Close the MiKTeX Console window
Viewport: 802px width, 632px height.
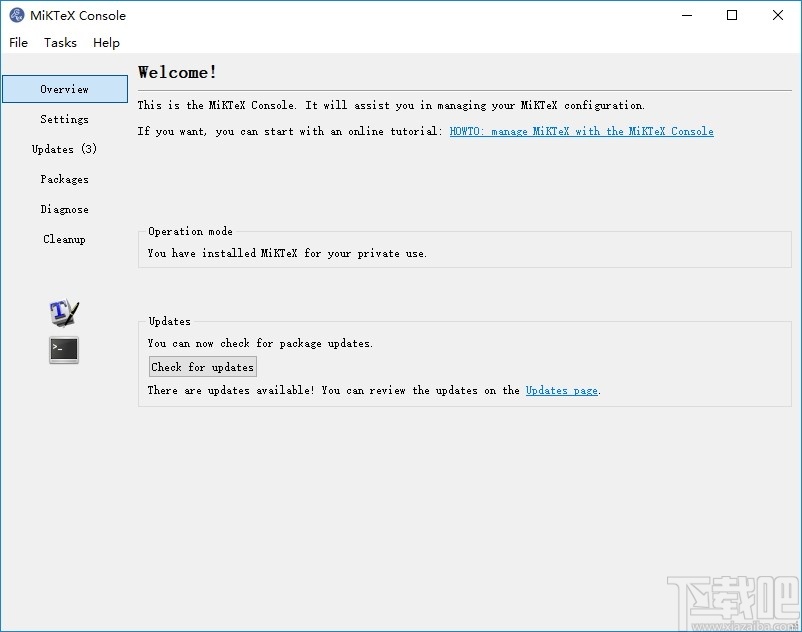(x=778, y=16)
